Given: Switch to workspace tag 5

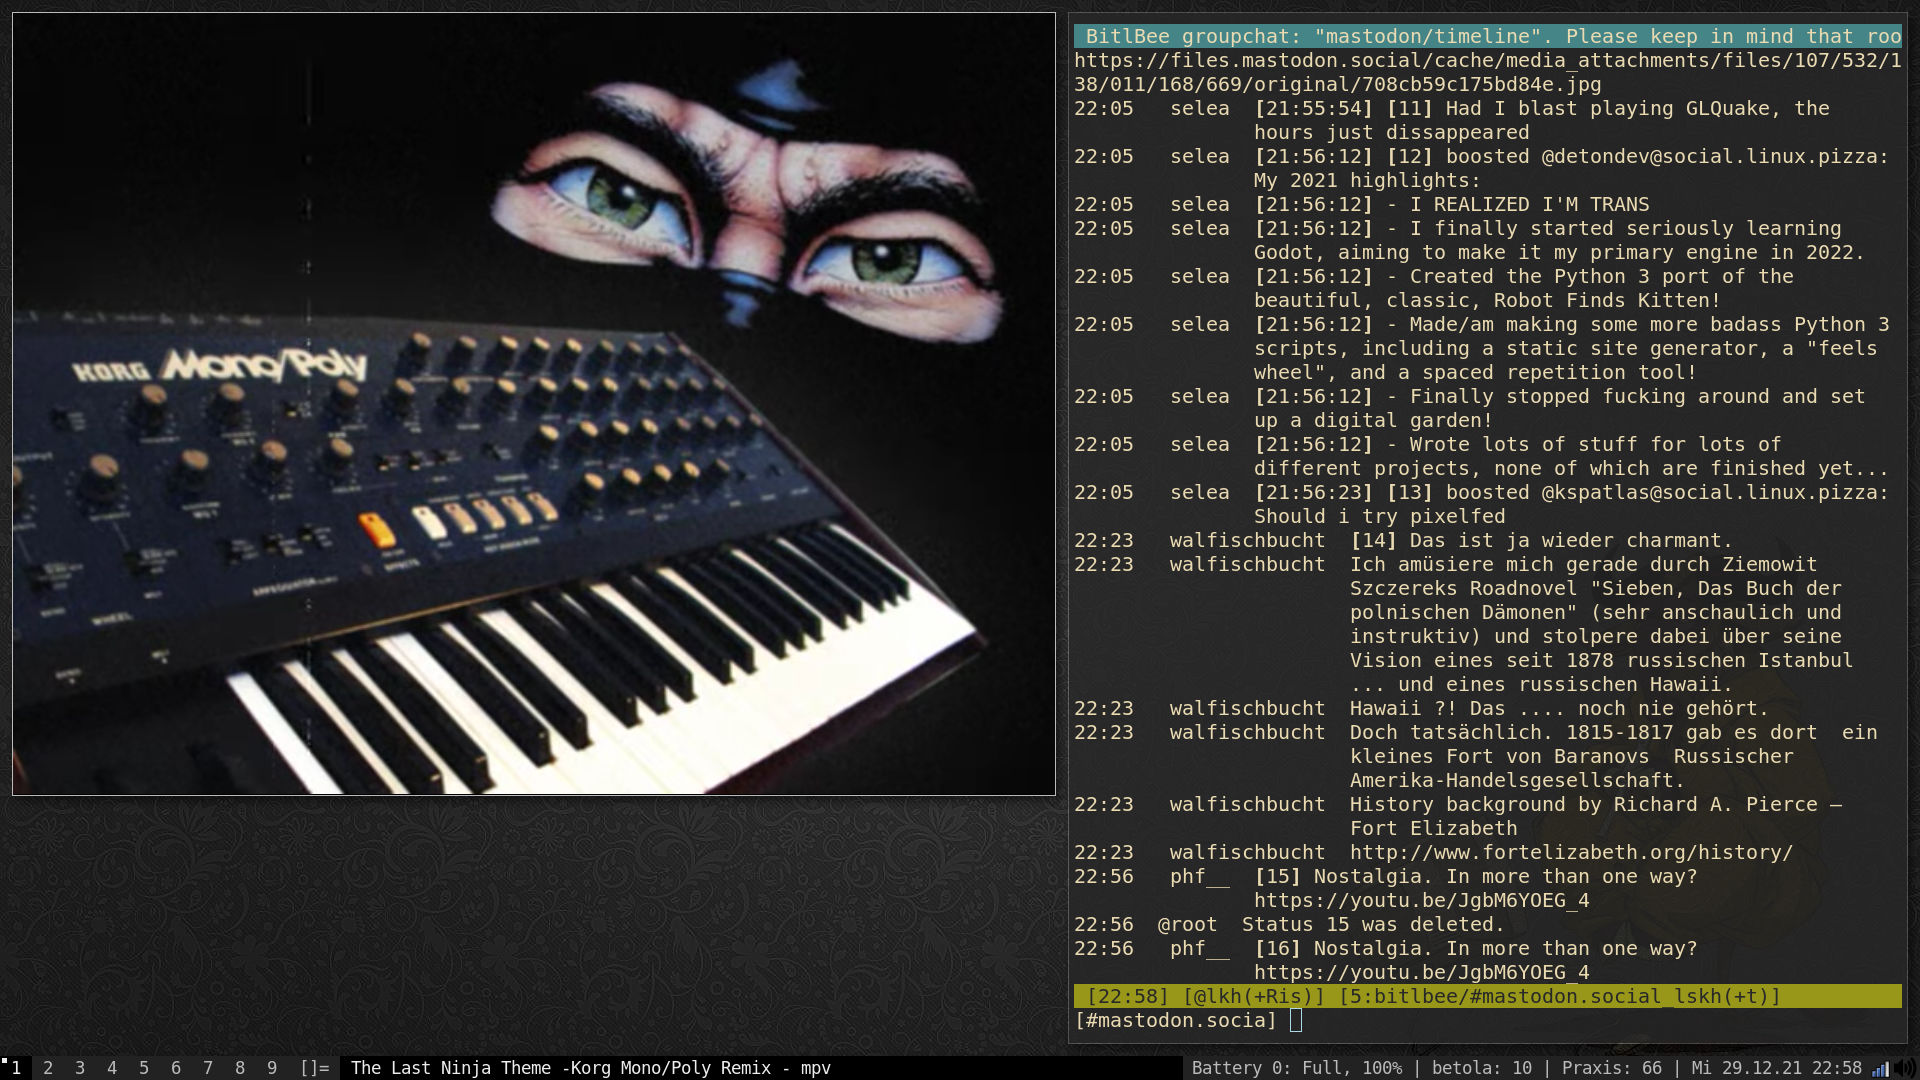Looking at the screenshot, I should coord(144,1068).
